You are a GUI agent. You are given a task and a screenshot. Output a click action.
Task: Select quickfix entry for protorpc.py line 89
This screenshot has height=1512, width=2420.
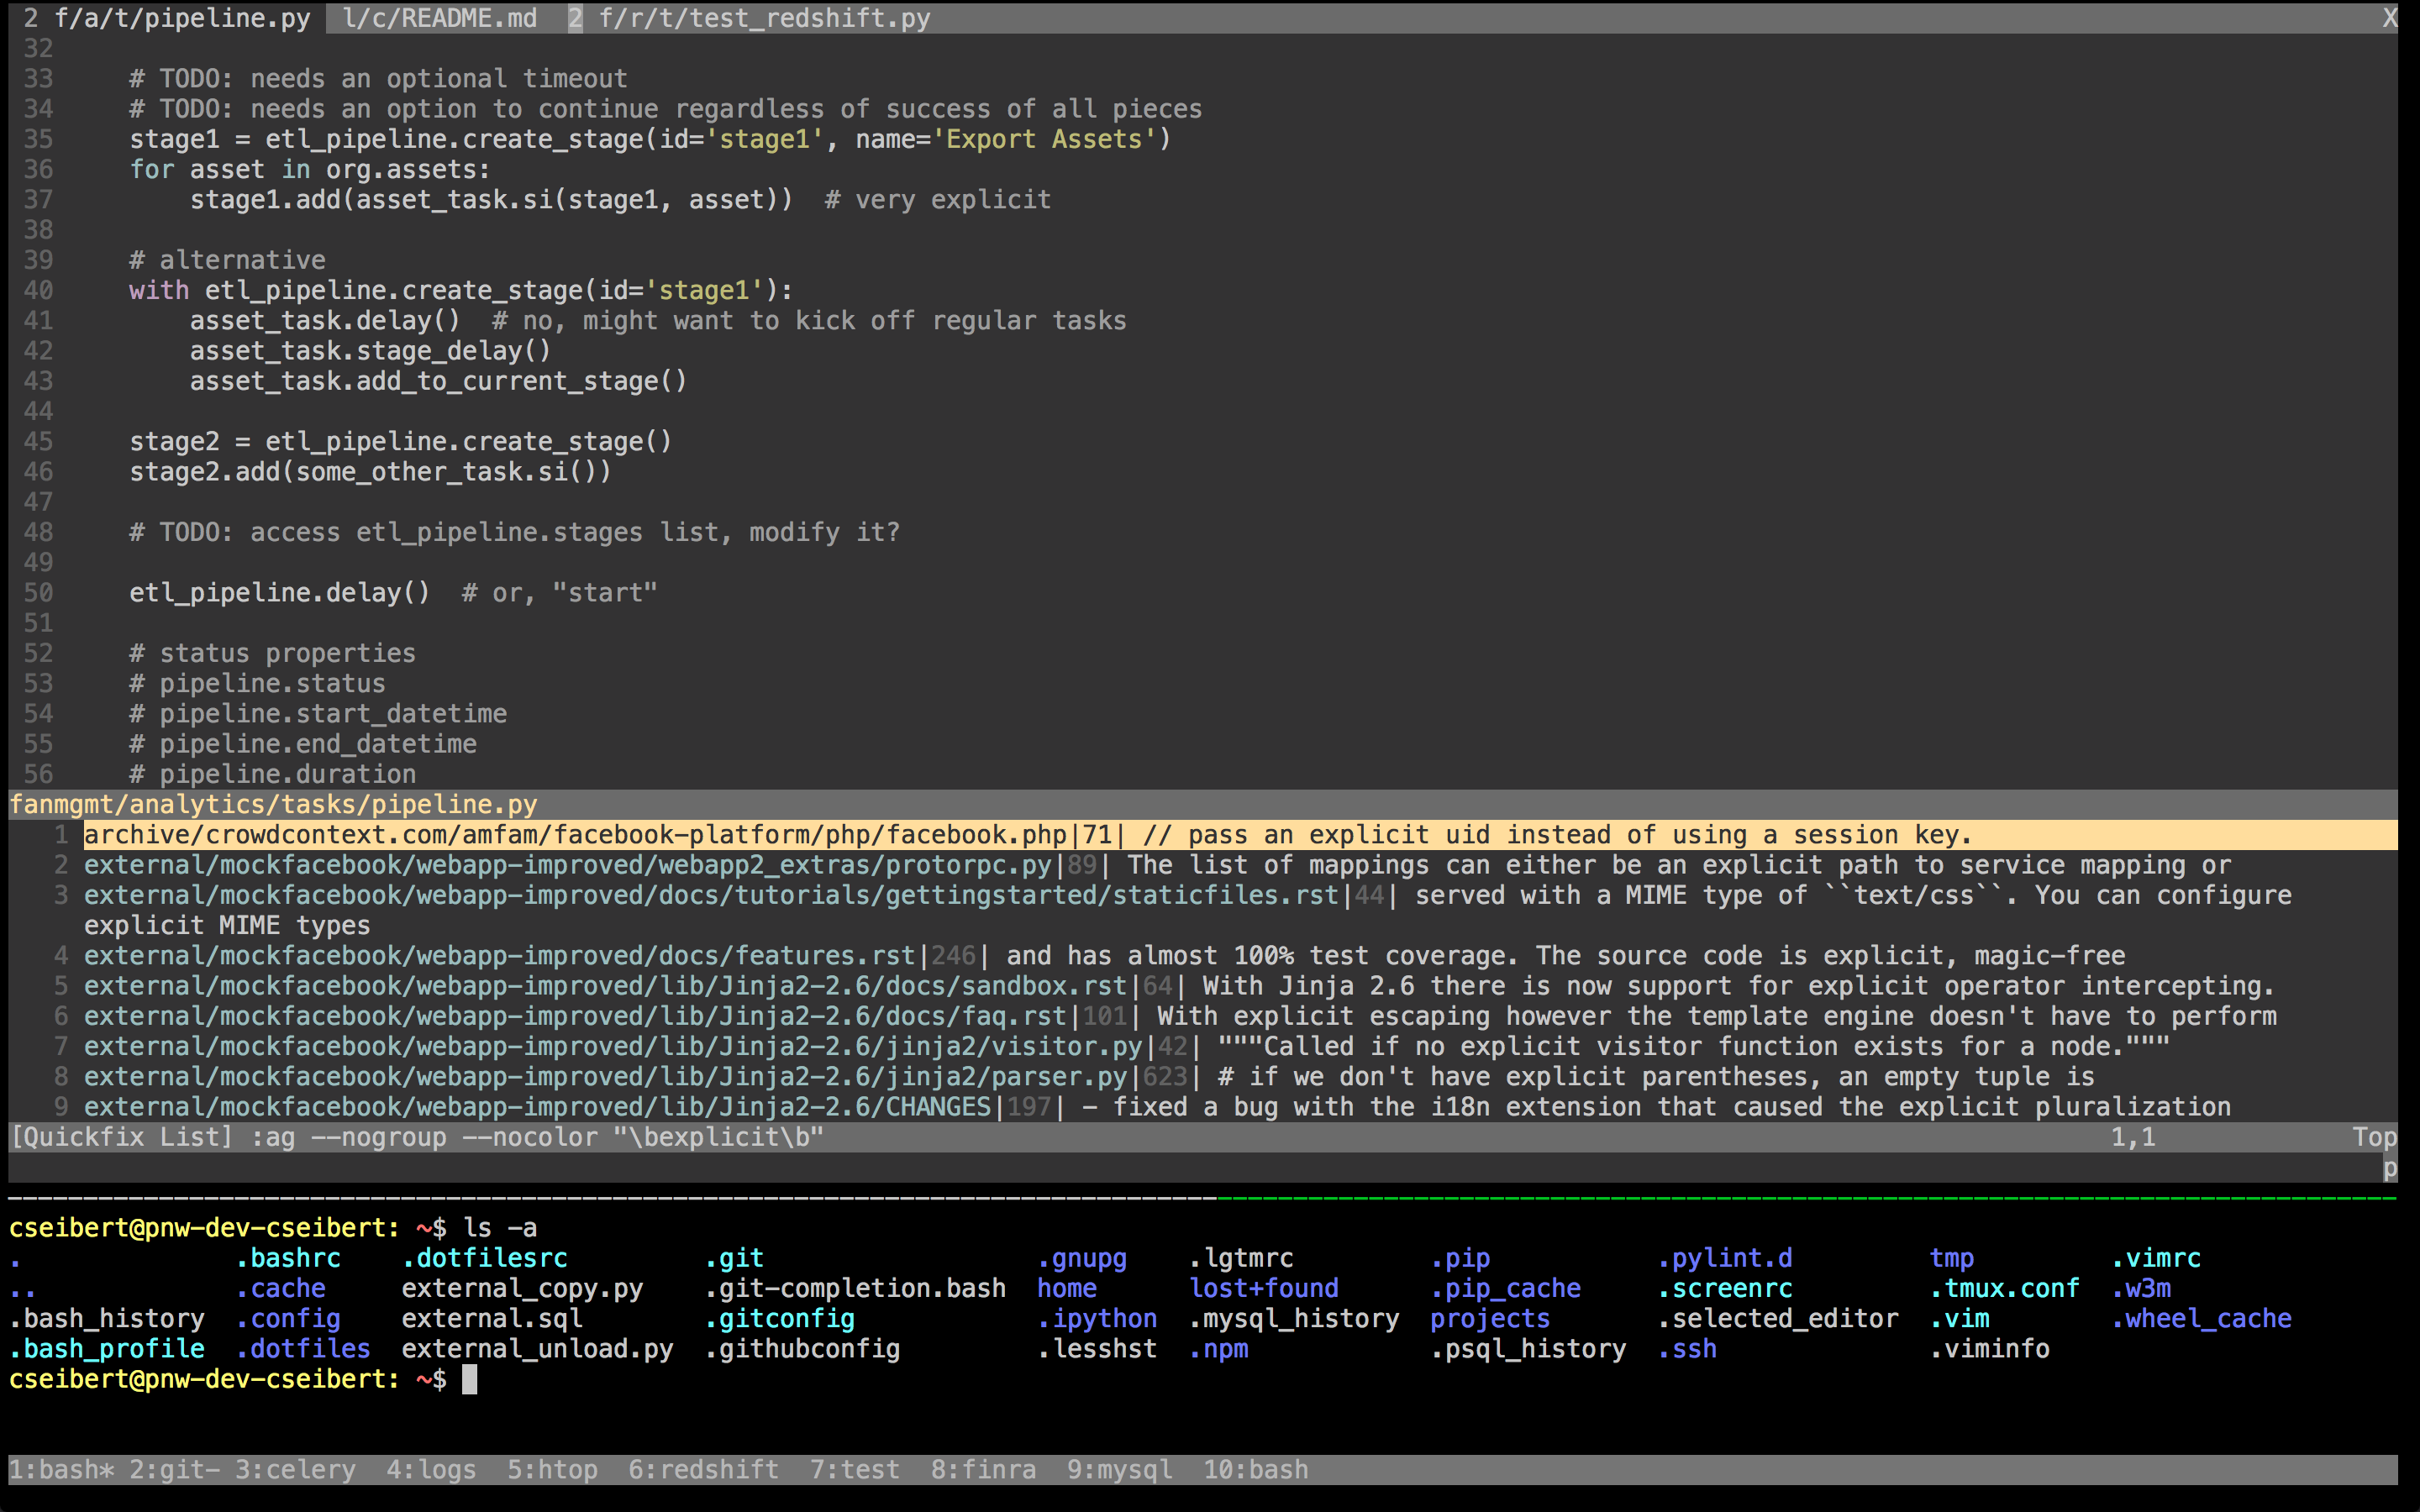click(1203, 865)
